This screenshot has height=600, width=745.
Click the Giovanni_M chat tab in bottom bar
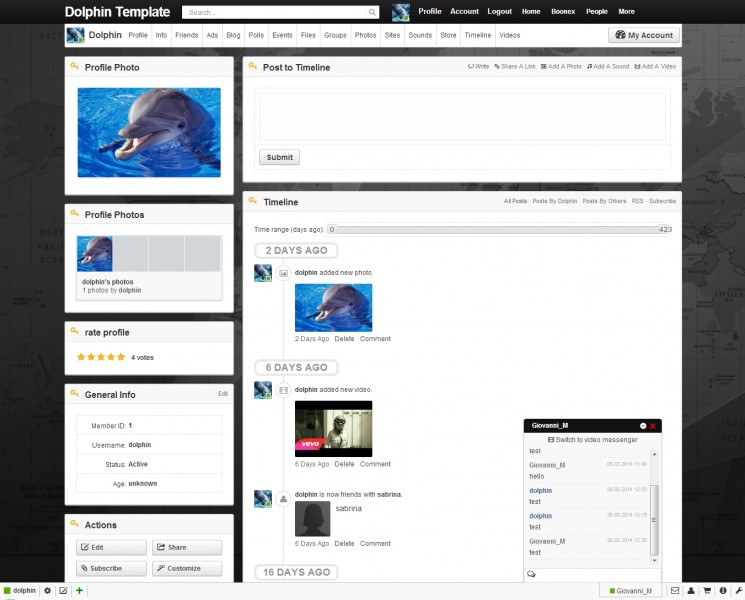(x=630, y=591)
